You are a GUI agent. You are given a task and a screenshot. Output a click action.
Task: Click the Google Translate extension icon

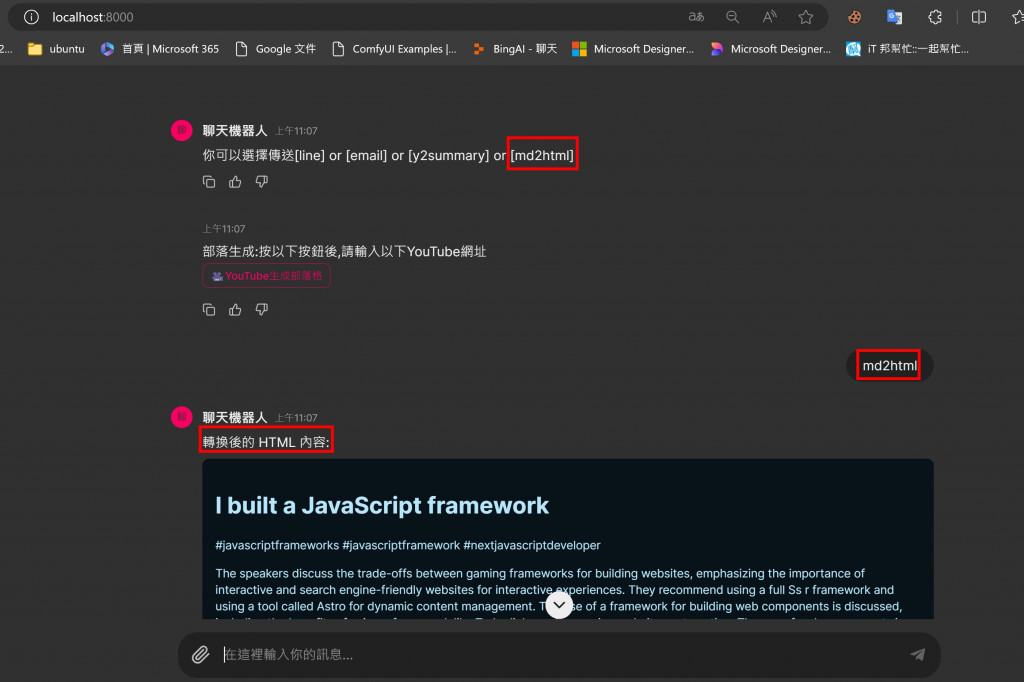[x=895, y=17]
